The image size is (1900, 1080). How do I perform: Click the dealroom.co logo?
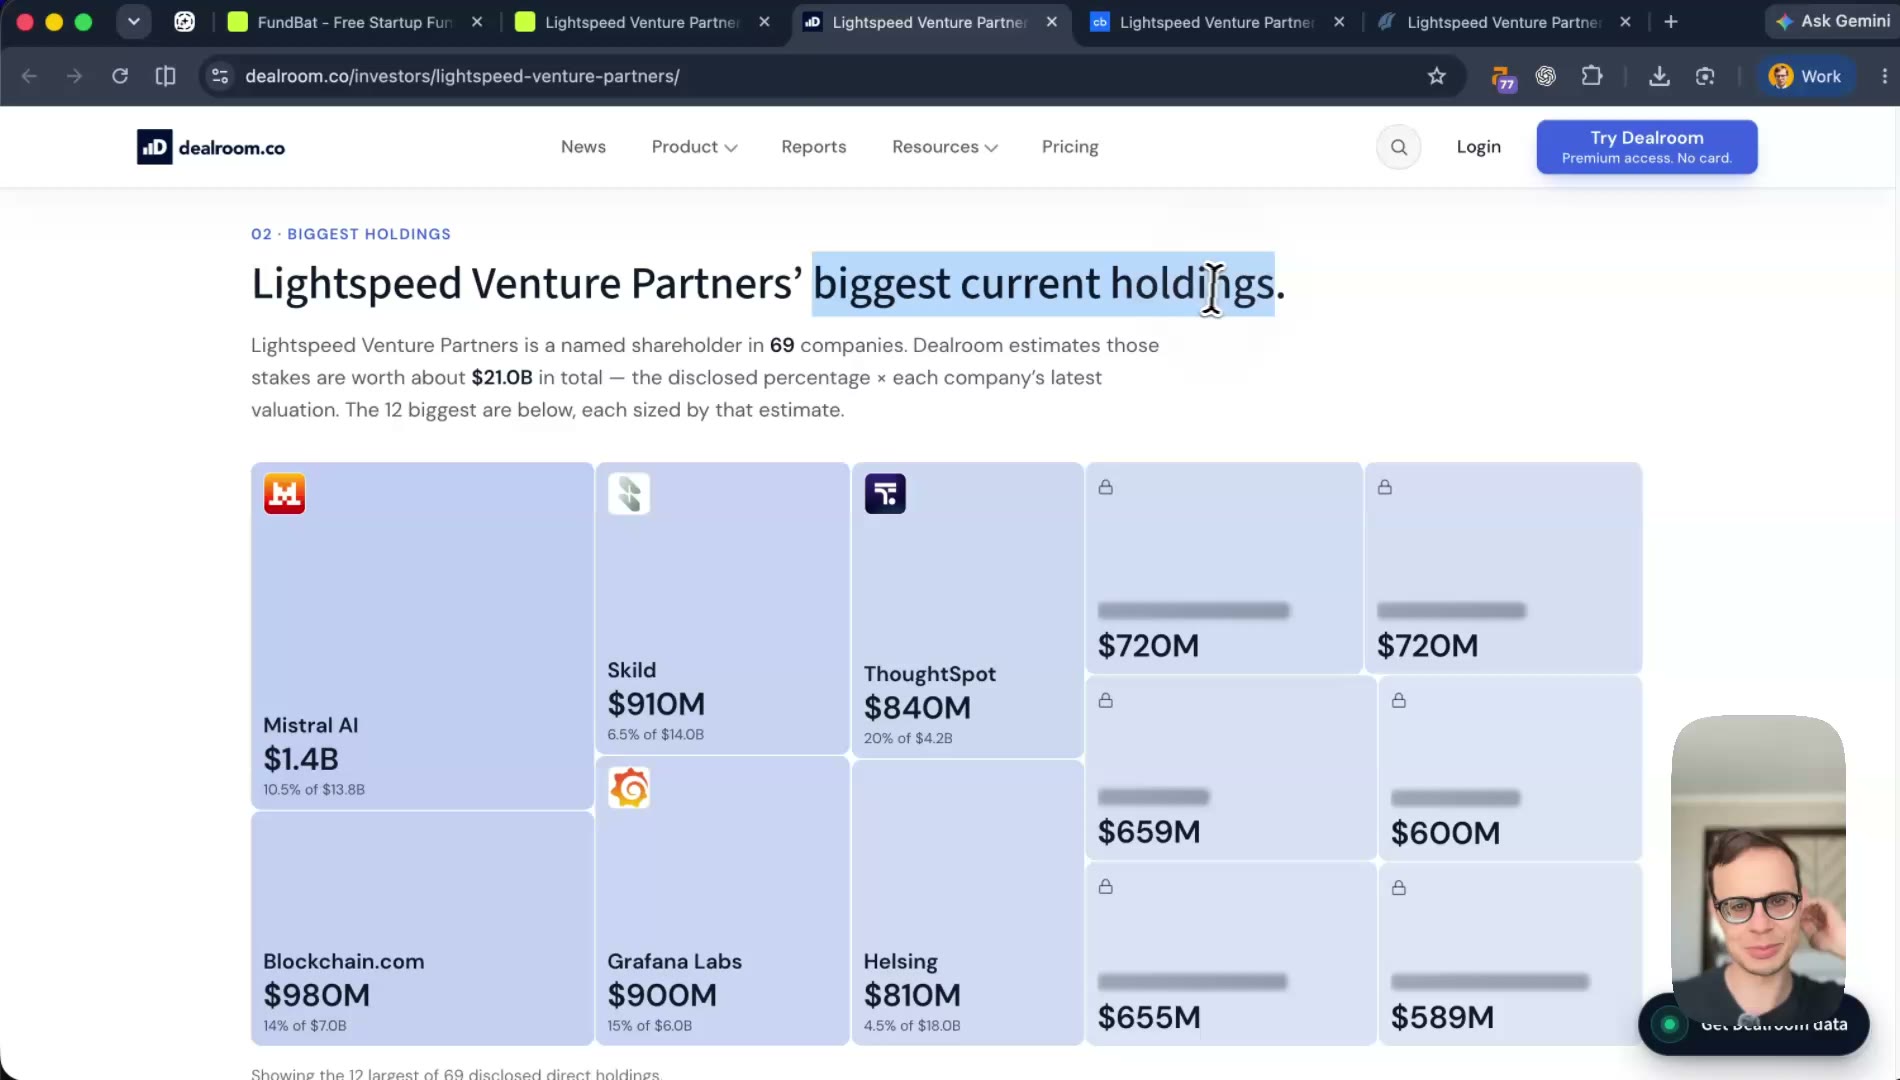211,147
